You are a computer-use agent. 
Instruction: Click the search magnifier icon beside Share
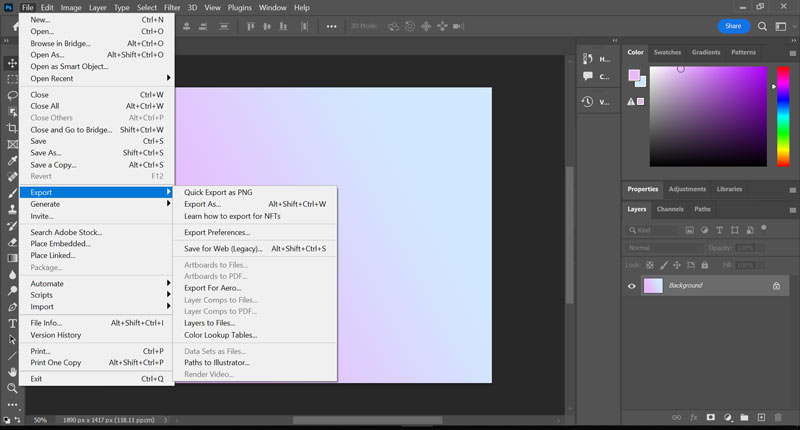(761, 26)
